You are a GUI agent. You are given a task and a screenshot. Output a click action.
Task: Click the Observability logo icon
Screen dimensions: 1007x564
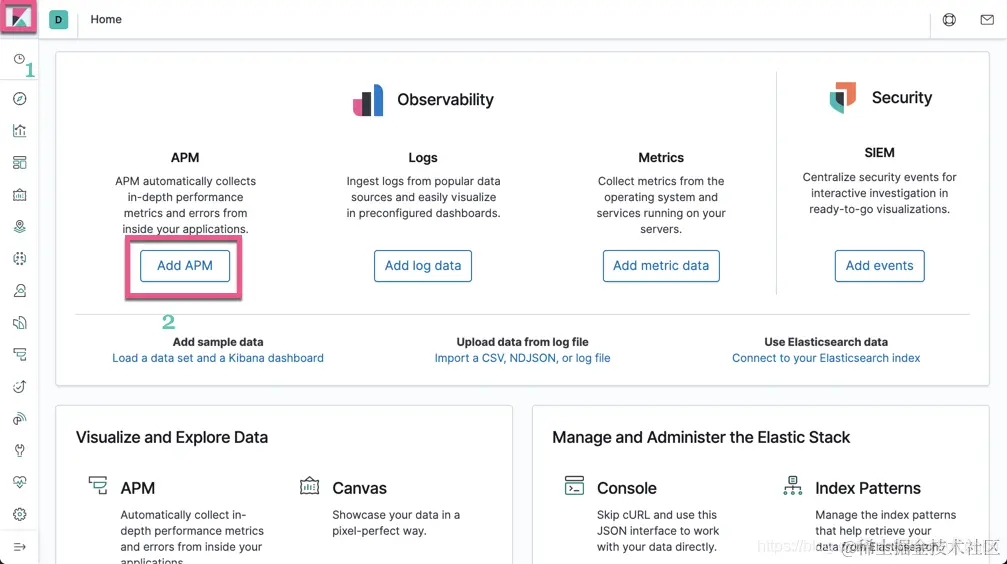368,100
